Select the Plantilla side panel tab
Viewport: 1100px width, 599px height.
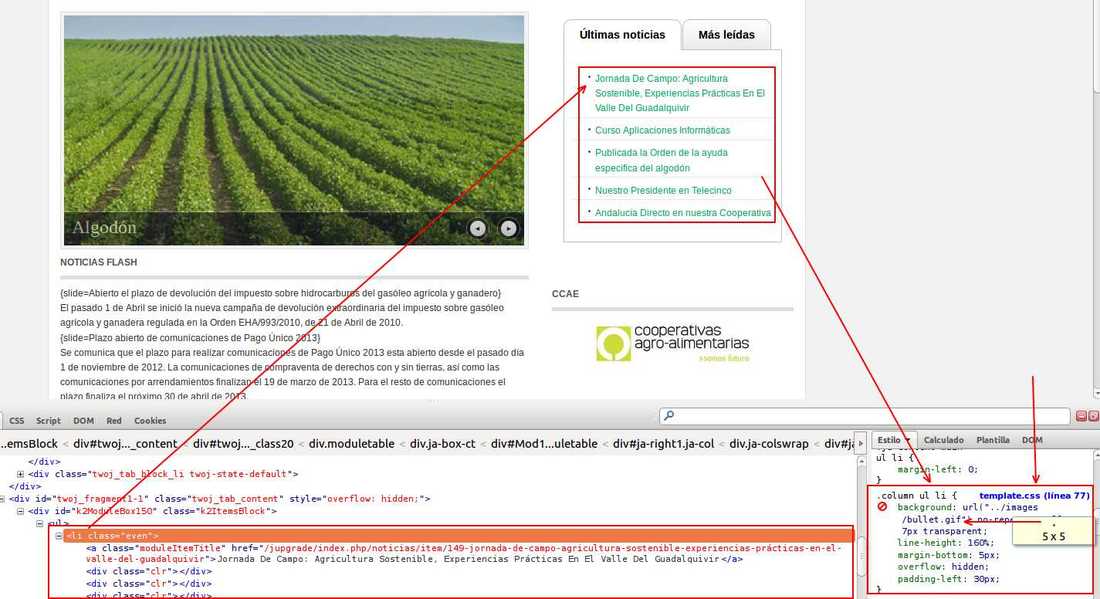click(993, 440)
